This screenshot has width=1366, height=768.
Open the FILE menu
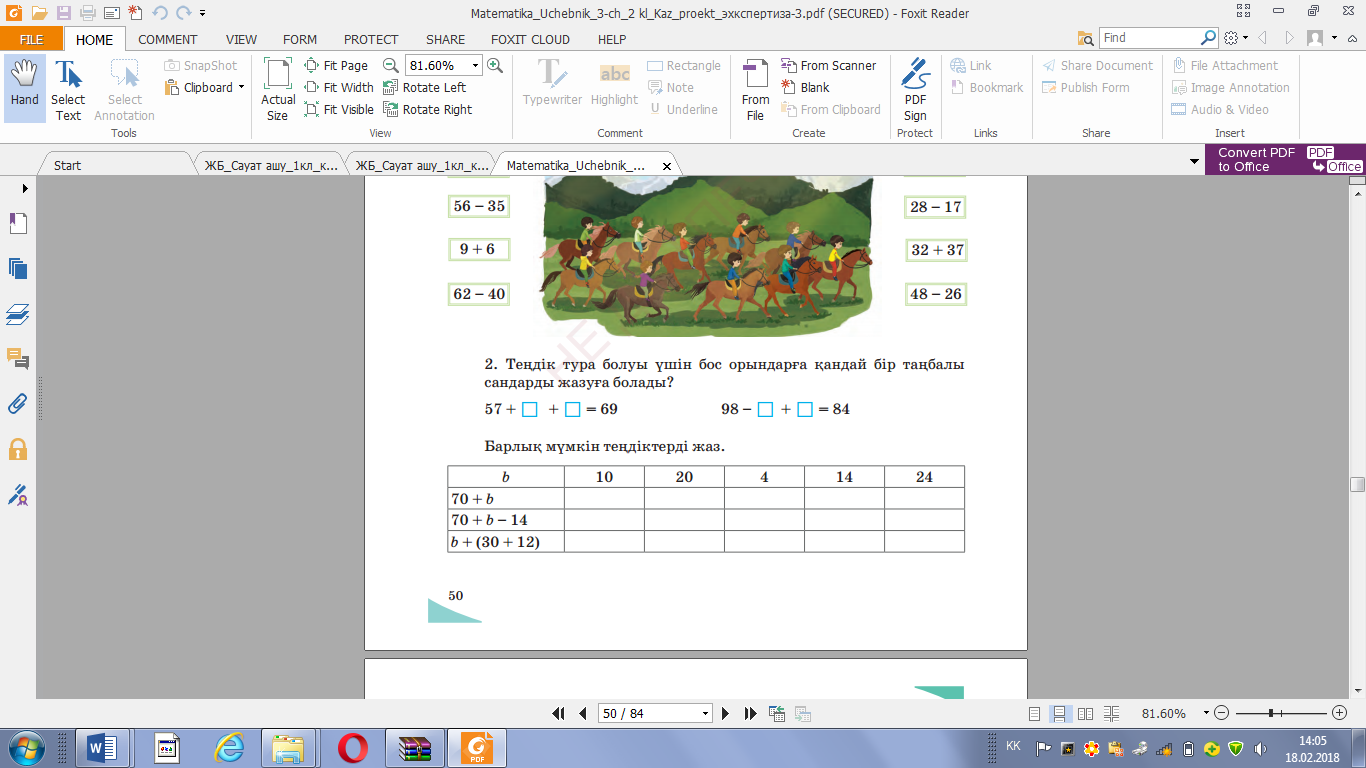31,40
